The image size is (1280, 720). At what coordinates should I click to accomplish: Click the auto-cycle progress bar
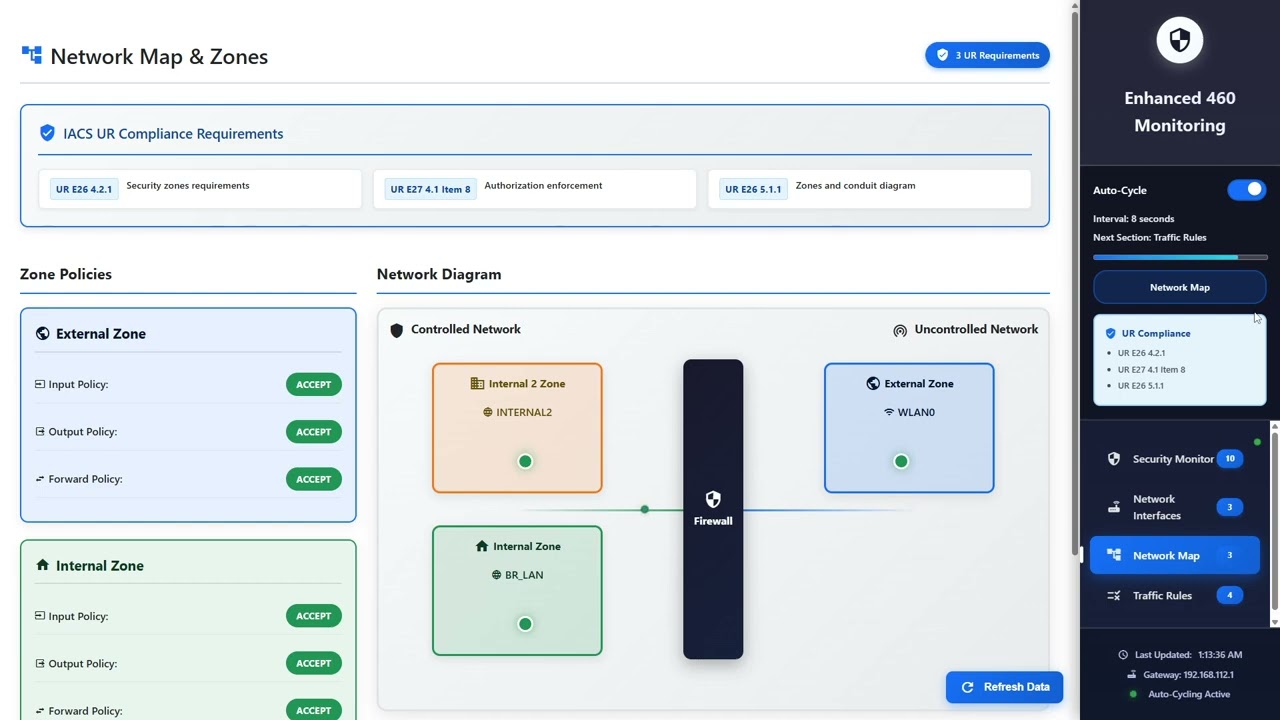(1179, 257)
